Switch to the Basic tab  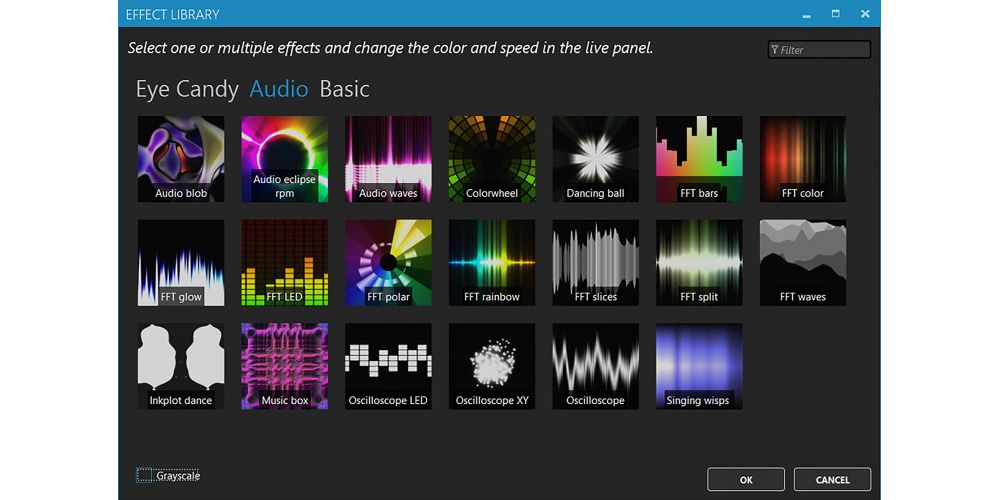tap(344, 89)
